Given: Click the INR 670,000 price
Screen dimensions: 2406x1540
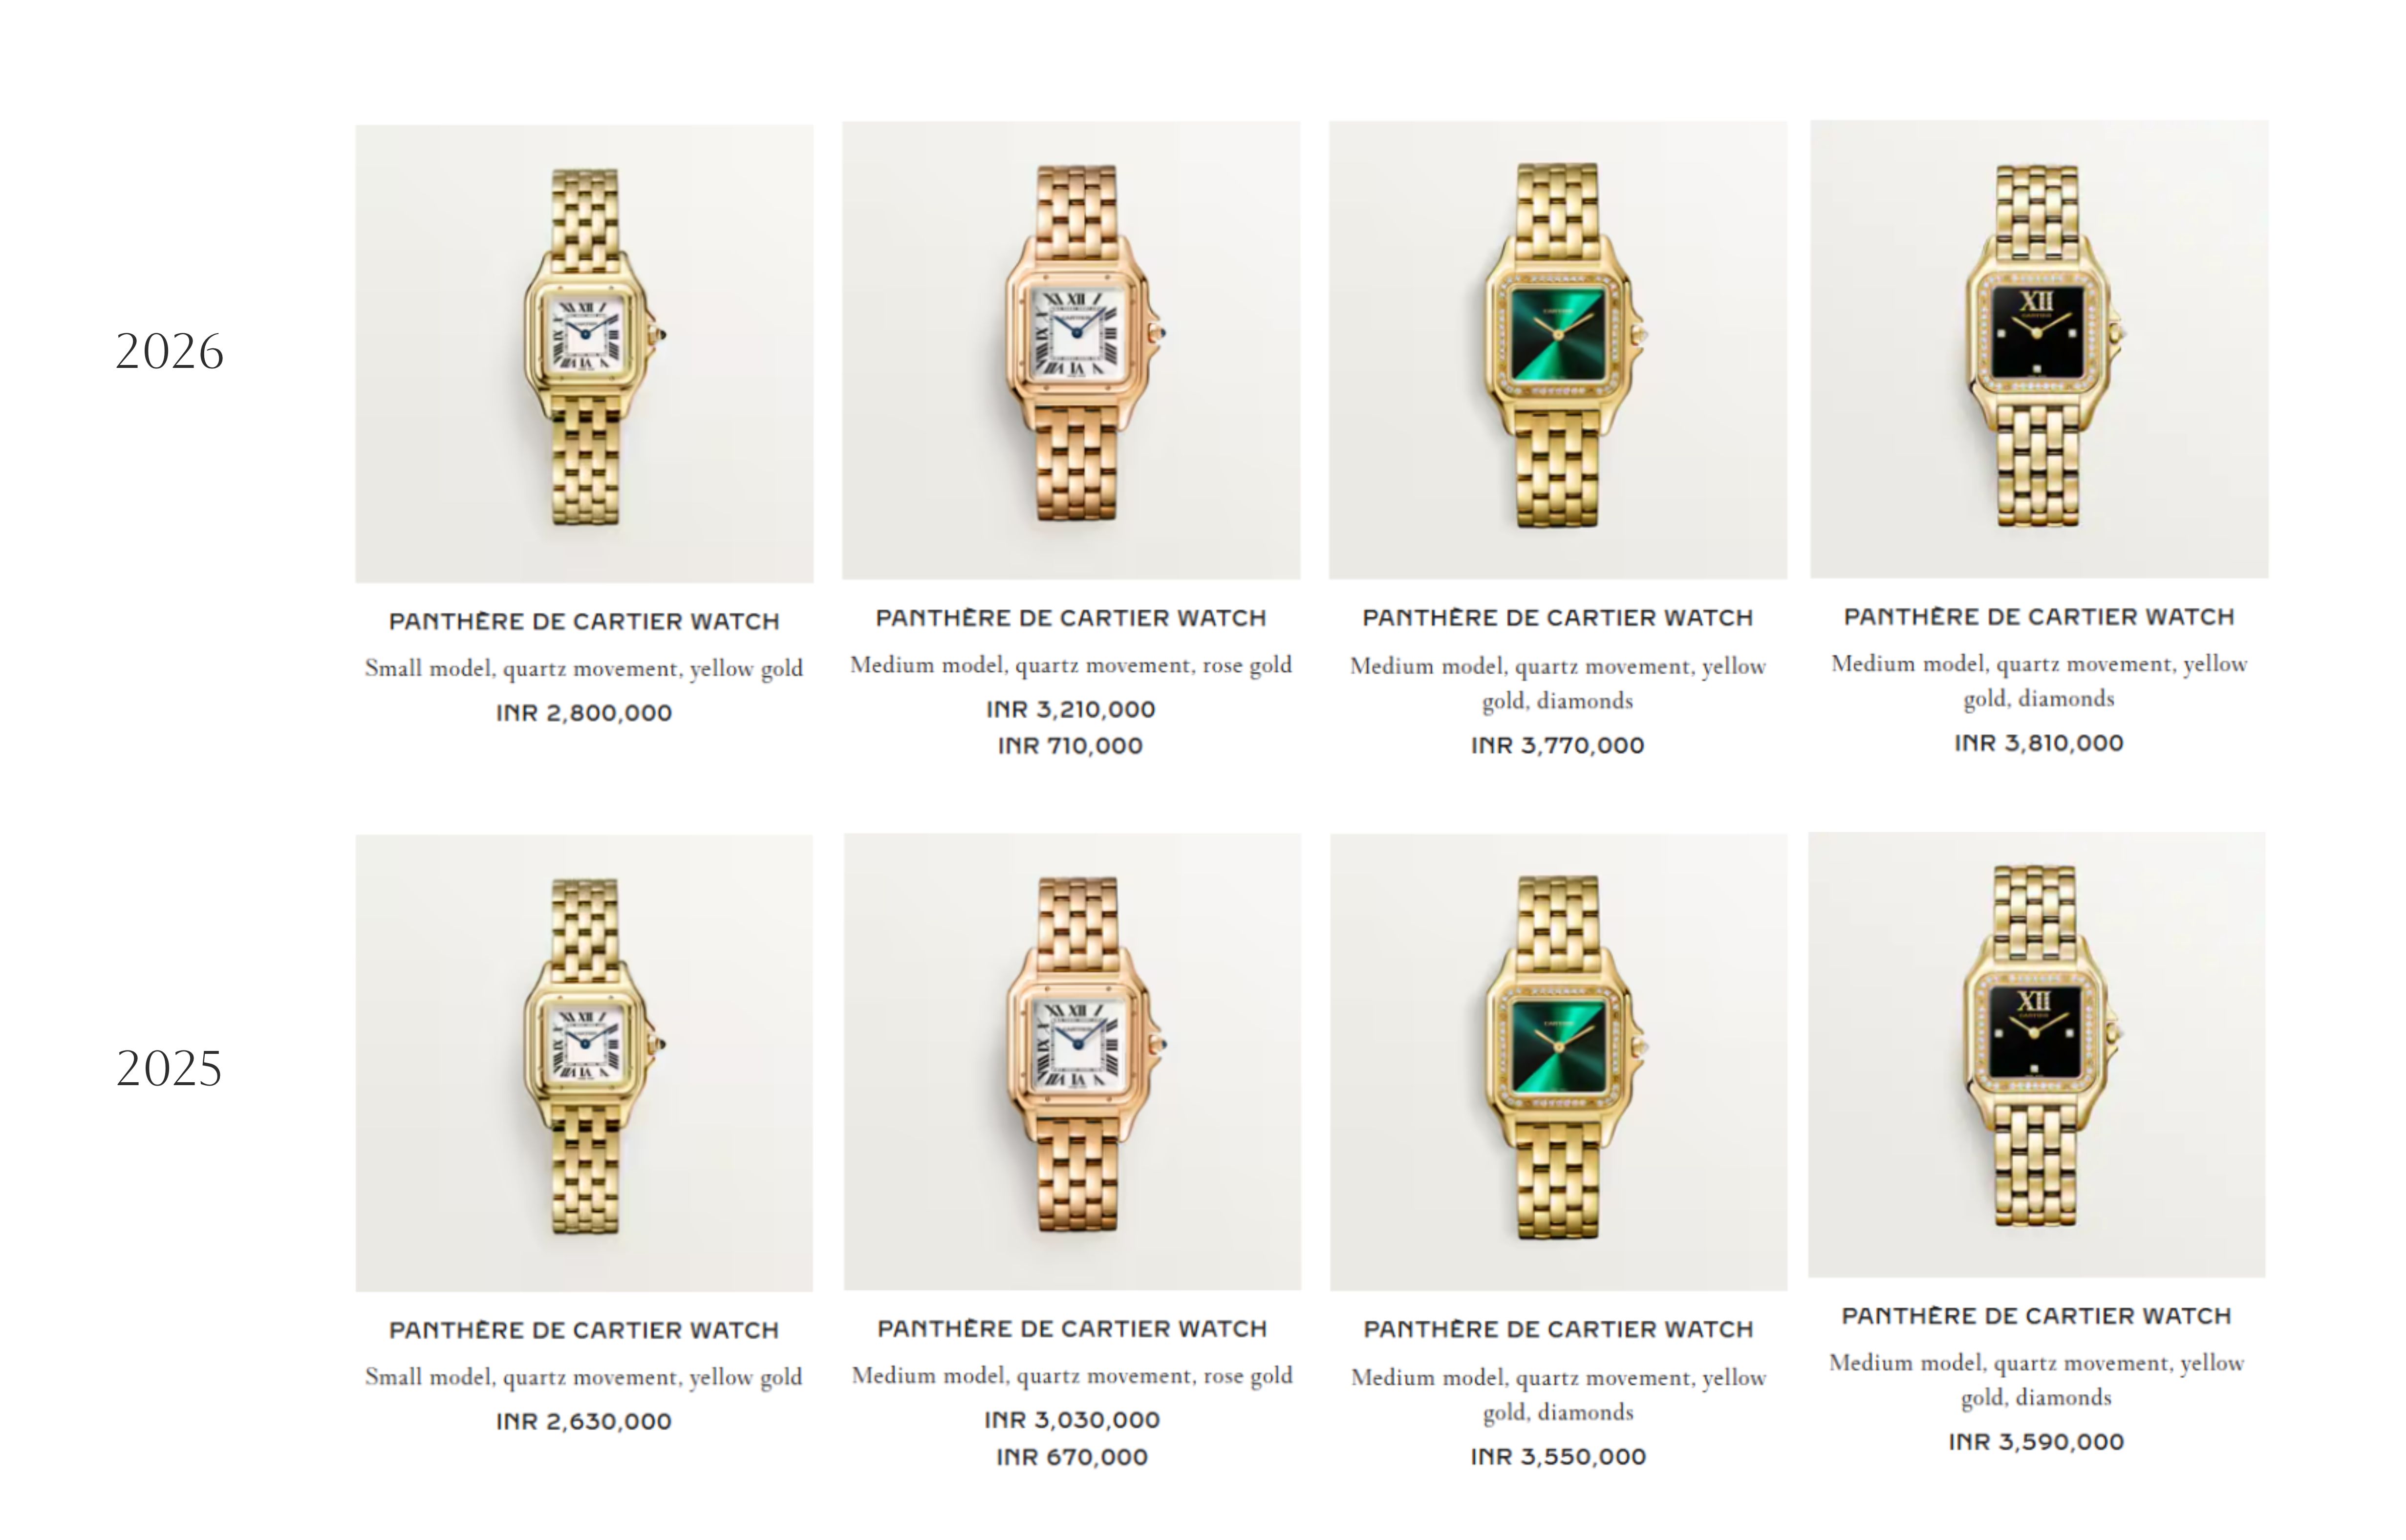Looking at the screenshot, I should coord(1072,1457).
